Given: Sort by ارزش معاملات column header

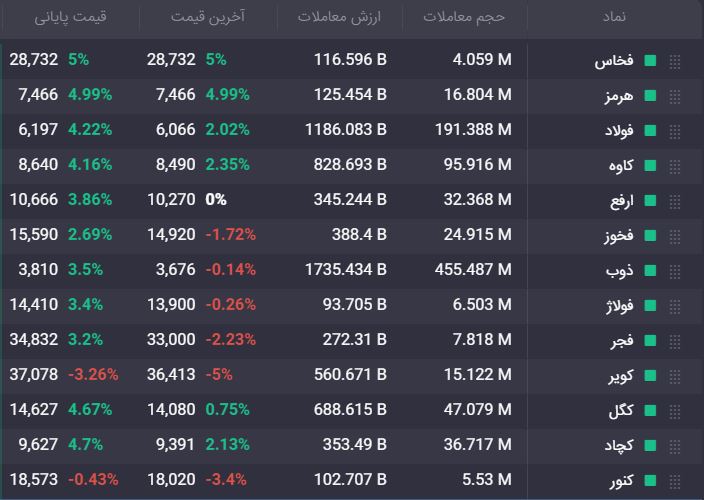Looking at the screenshot, I should (339, 17).
